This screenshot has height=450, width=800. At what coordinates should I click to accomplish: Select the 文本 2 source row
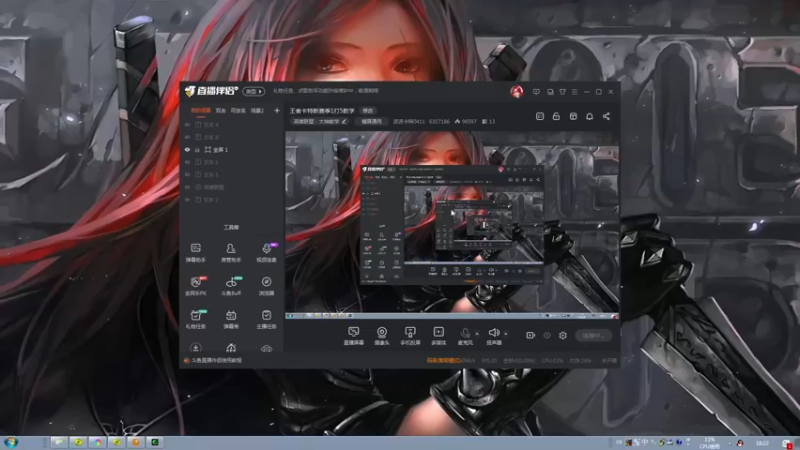[x=231, y=199]
